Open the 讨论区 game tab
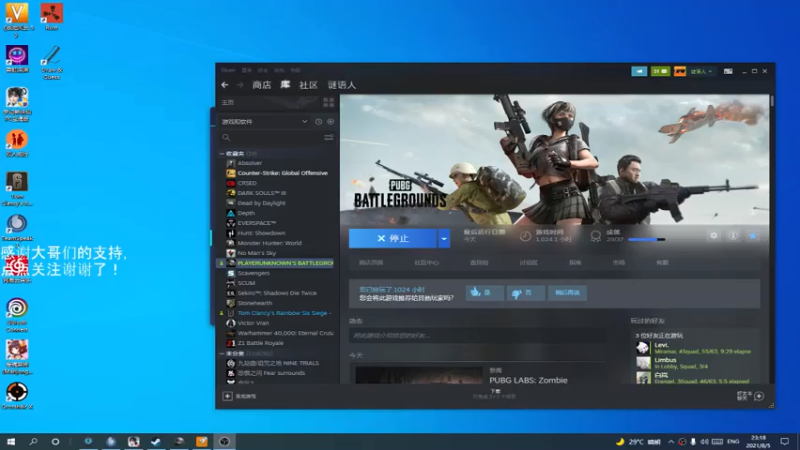Image resolution: width=800 pixels, height=450 pixels. point(528,262)
